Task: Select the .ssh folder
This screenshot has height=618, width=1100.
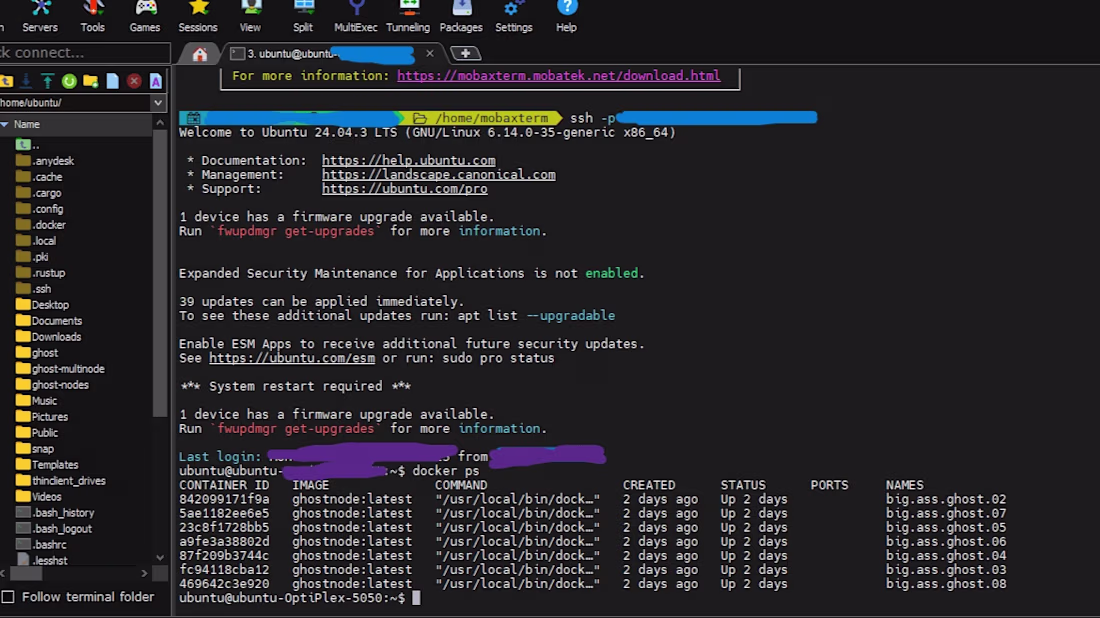Action: [x=34, y=289]
